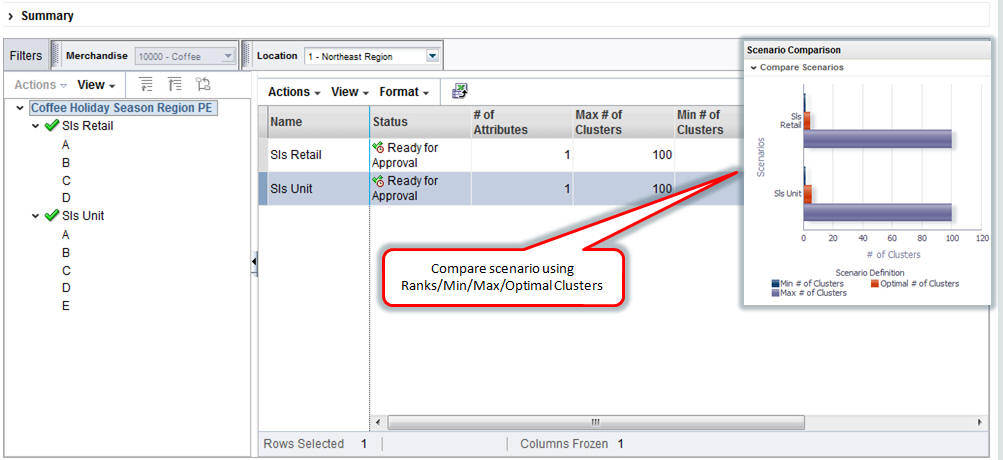
Task: Click the Min # of Clusters column header
Action: tap(707, 122)
